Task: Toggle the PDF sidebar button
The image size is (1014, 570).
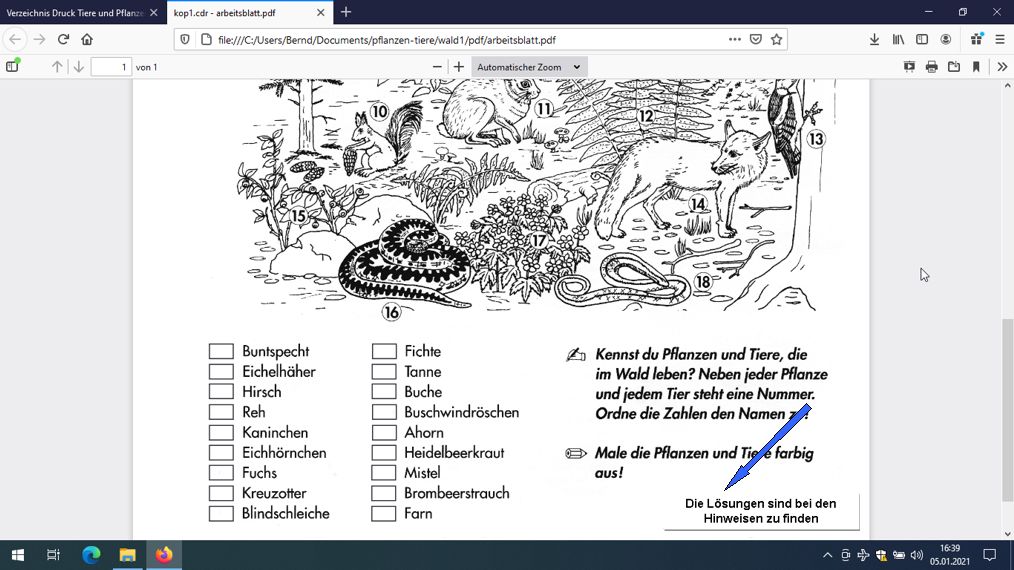Action: (x=12, y=66)
